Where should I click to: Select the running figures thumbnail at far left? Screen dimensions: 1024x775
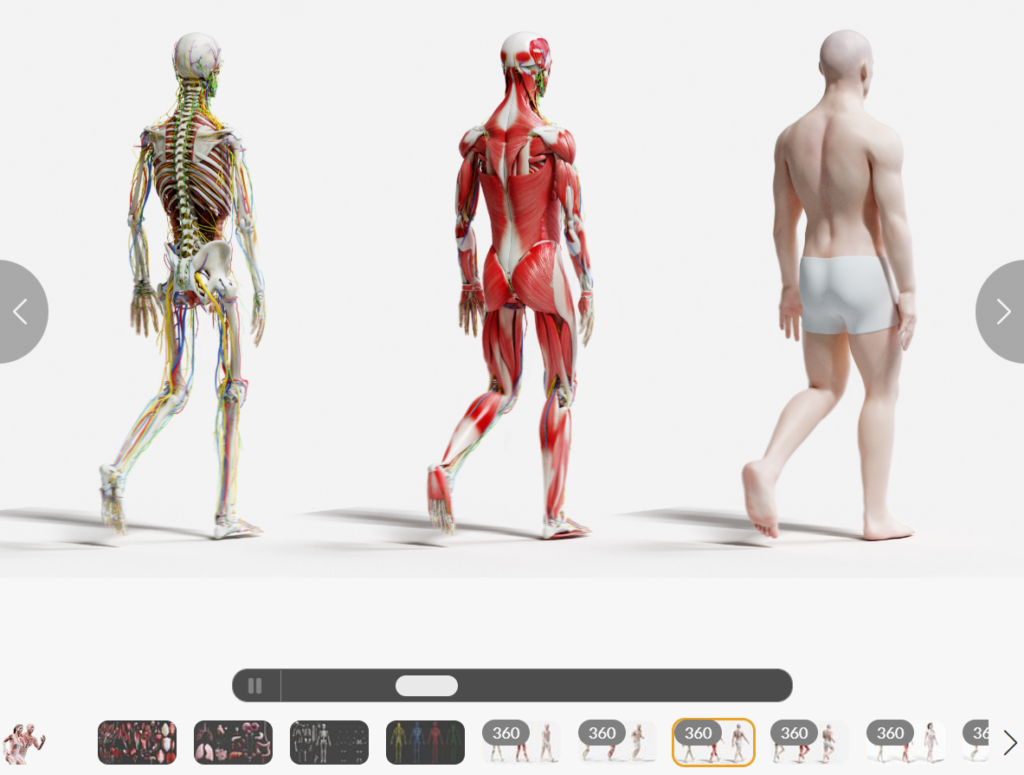[x=24, y=742]
